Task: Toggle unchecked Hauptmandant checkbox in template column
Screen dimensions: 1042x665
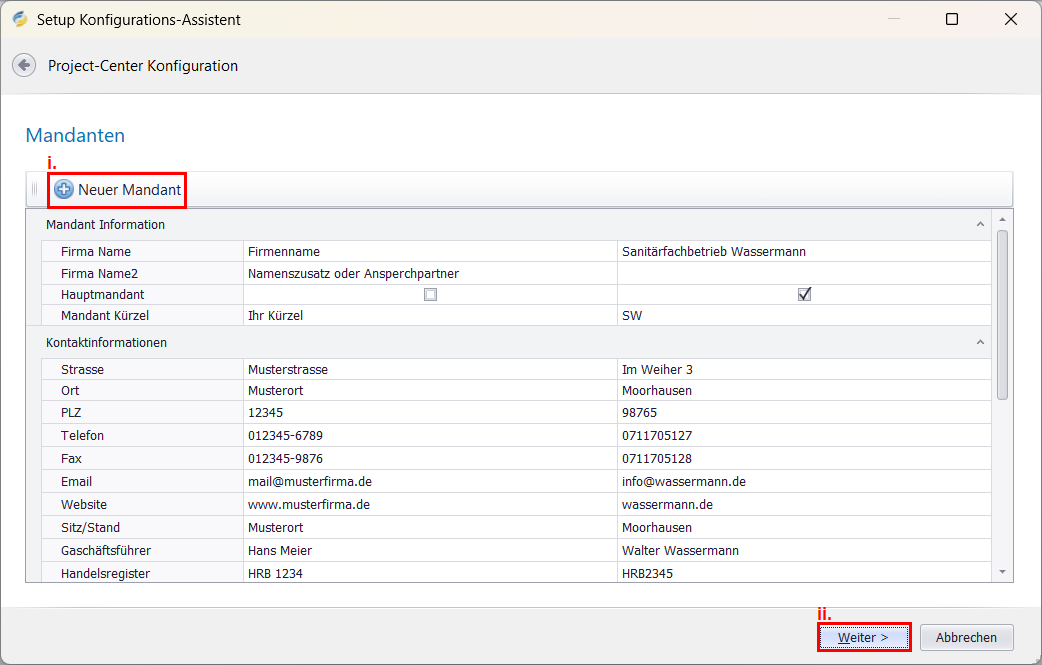Action: tap(430, 295)
